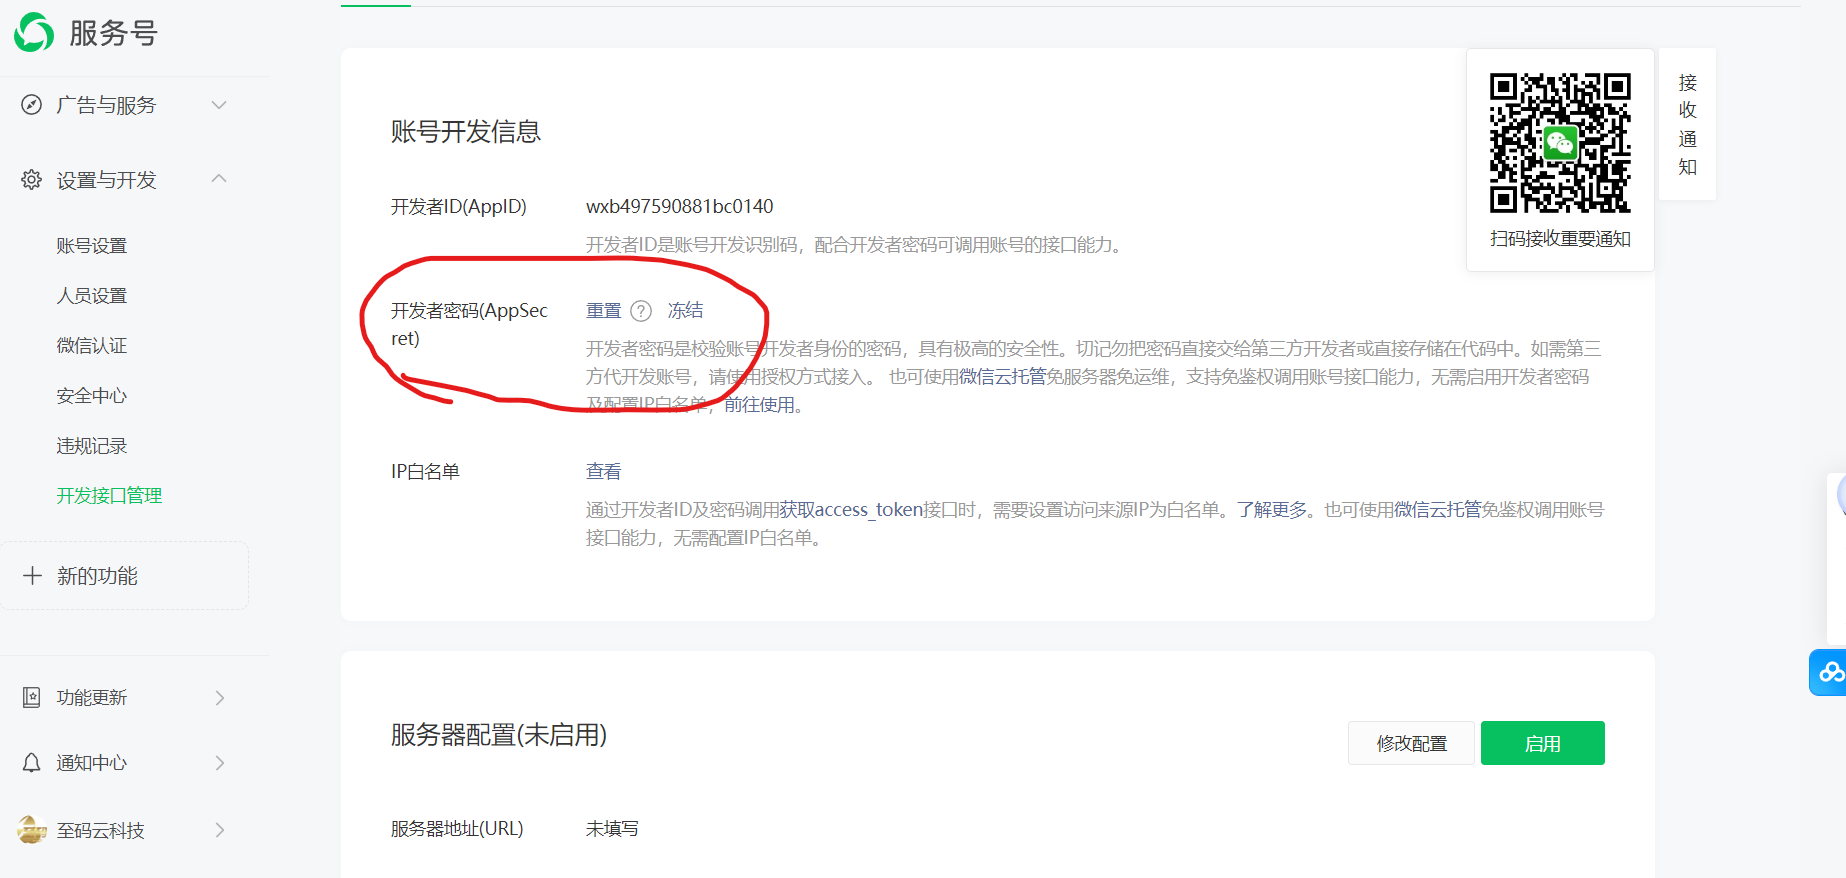Click the 服务器配置(未启用) heading
This screenshot has height=878, width=1846.
499,735
